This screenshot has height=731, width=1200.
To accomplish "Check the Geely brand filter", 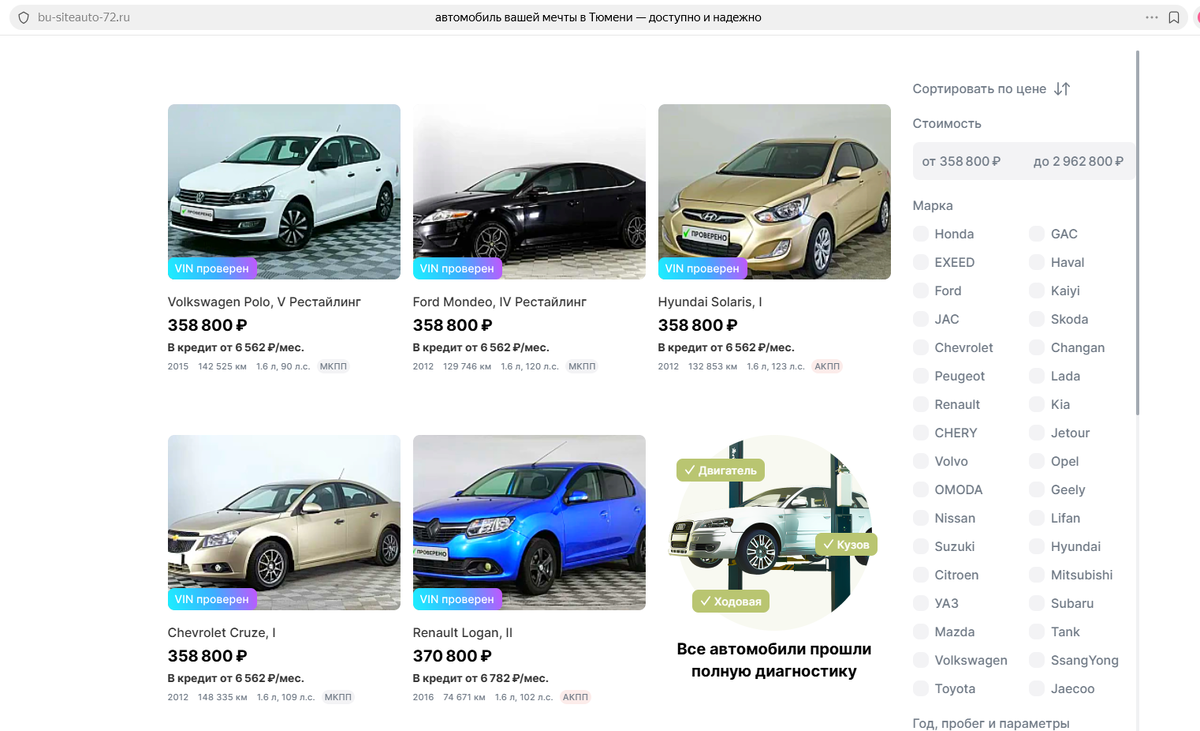I will [x=1036, y=490].
